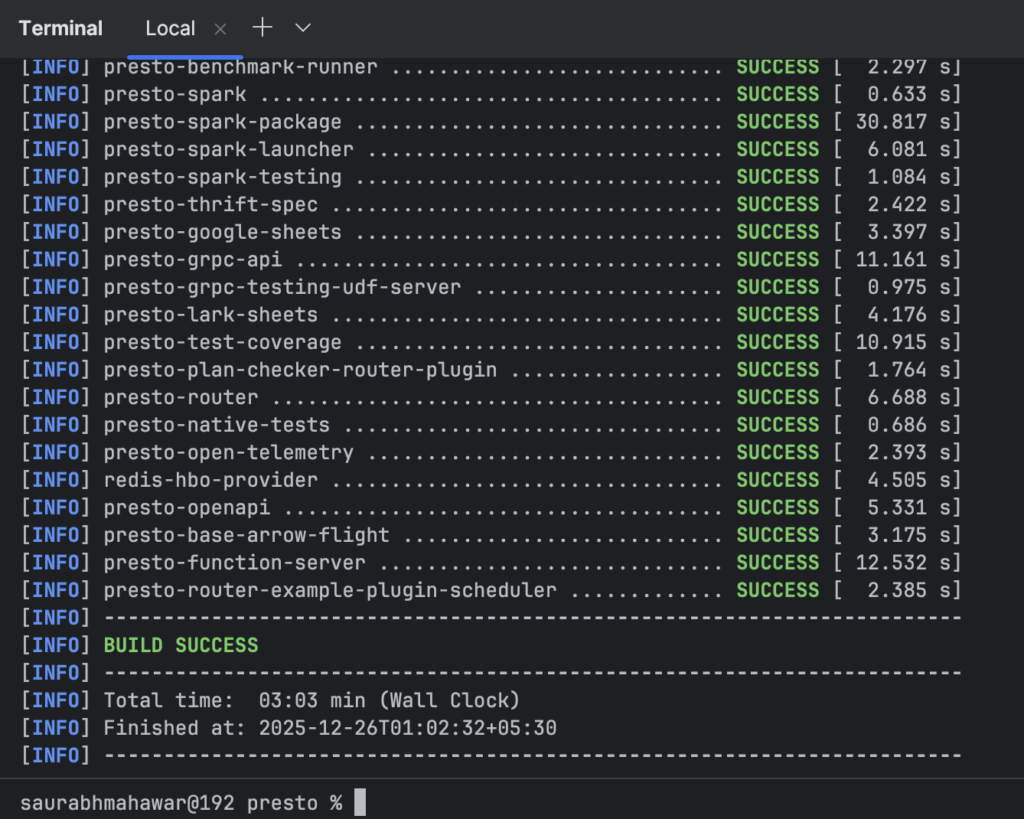Image resolution: width=1024 pixels, height=819 pixels.
Task: Click the redis-hbo-provider module name
Action: tap(210, 480)
